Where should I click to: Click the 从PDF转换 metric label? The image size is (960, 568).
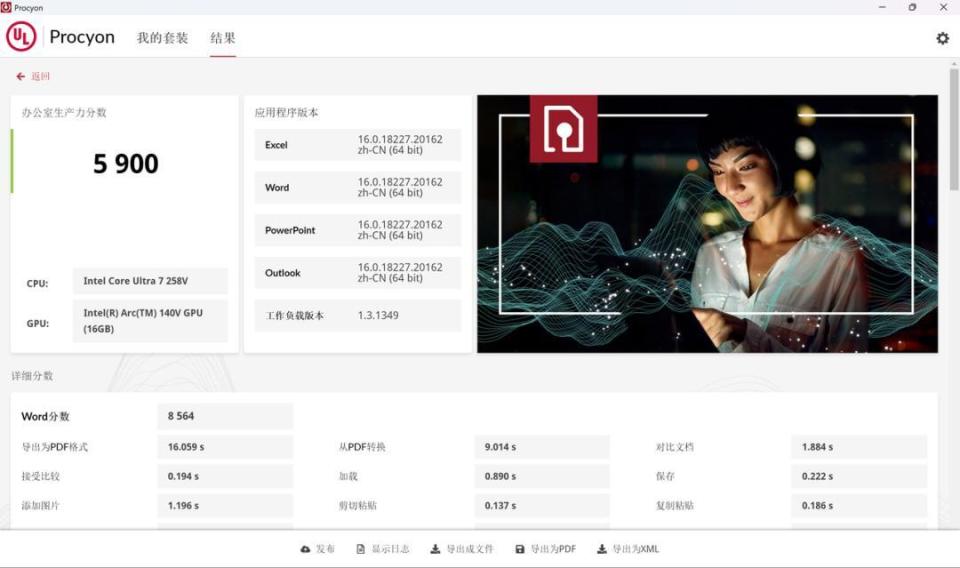coord(362,447)
